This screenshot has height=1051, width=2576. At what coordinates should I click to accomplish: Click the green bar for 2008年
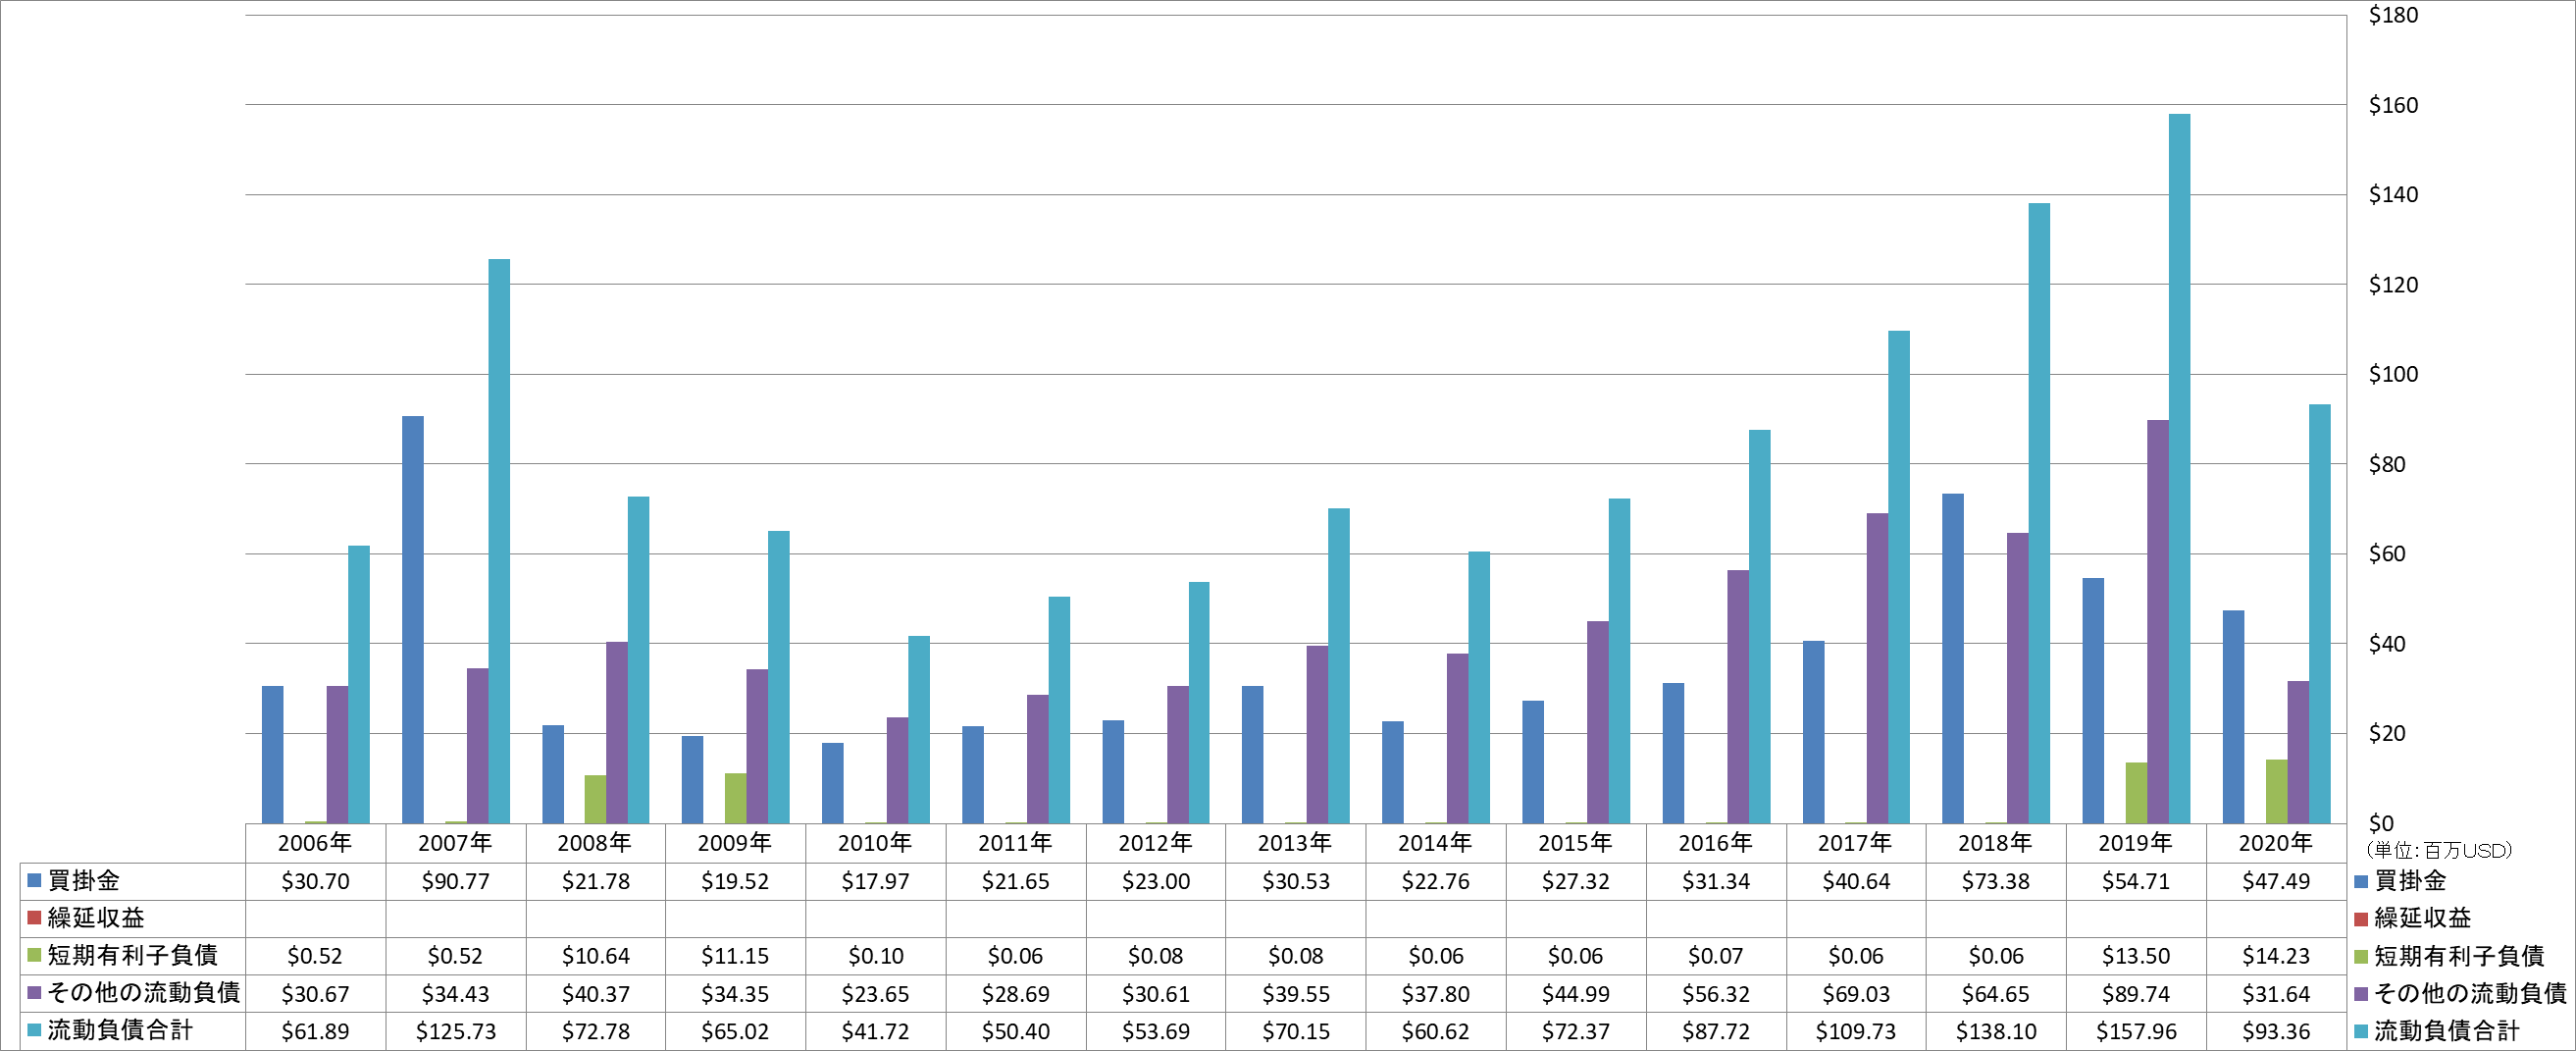[x=595, y=800]
